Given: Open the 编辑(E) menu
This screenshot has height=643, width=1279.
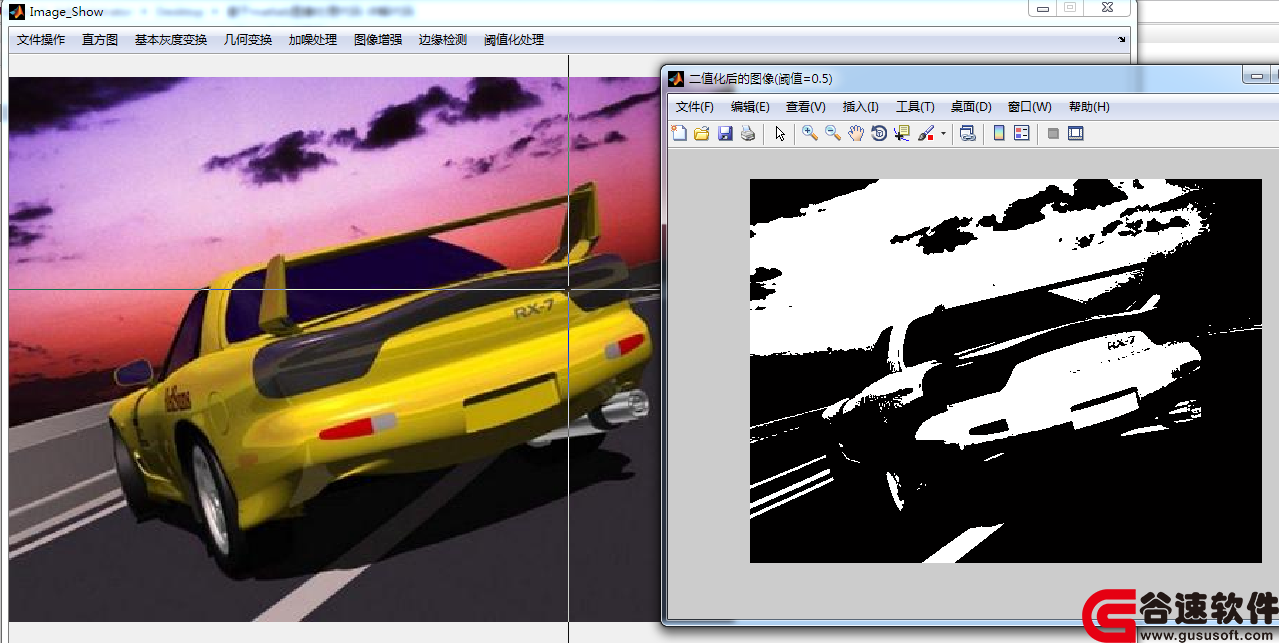Looking at the screenshot, I should (750, 107).
